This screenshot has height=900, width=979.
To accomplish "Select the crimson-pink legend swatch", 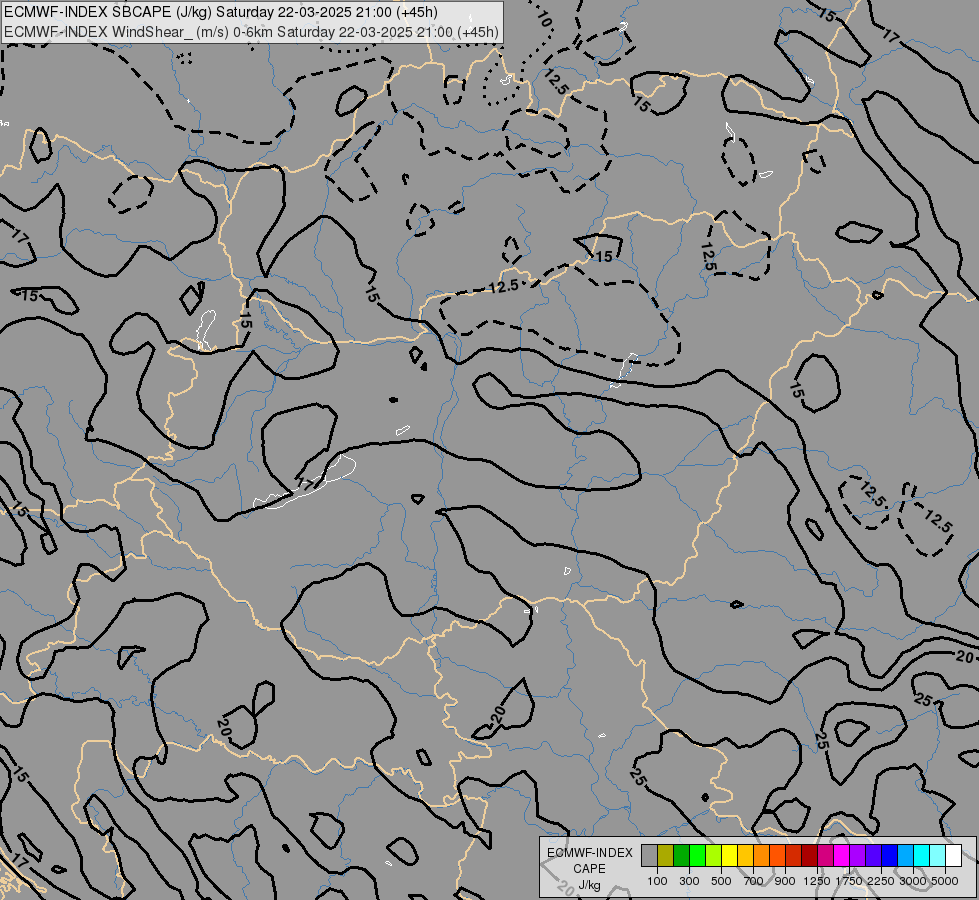I will tap(825, 856).
